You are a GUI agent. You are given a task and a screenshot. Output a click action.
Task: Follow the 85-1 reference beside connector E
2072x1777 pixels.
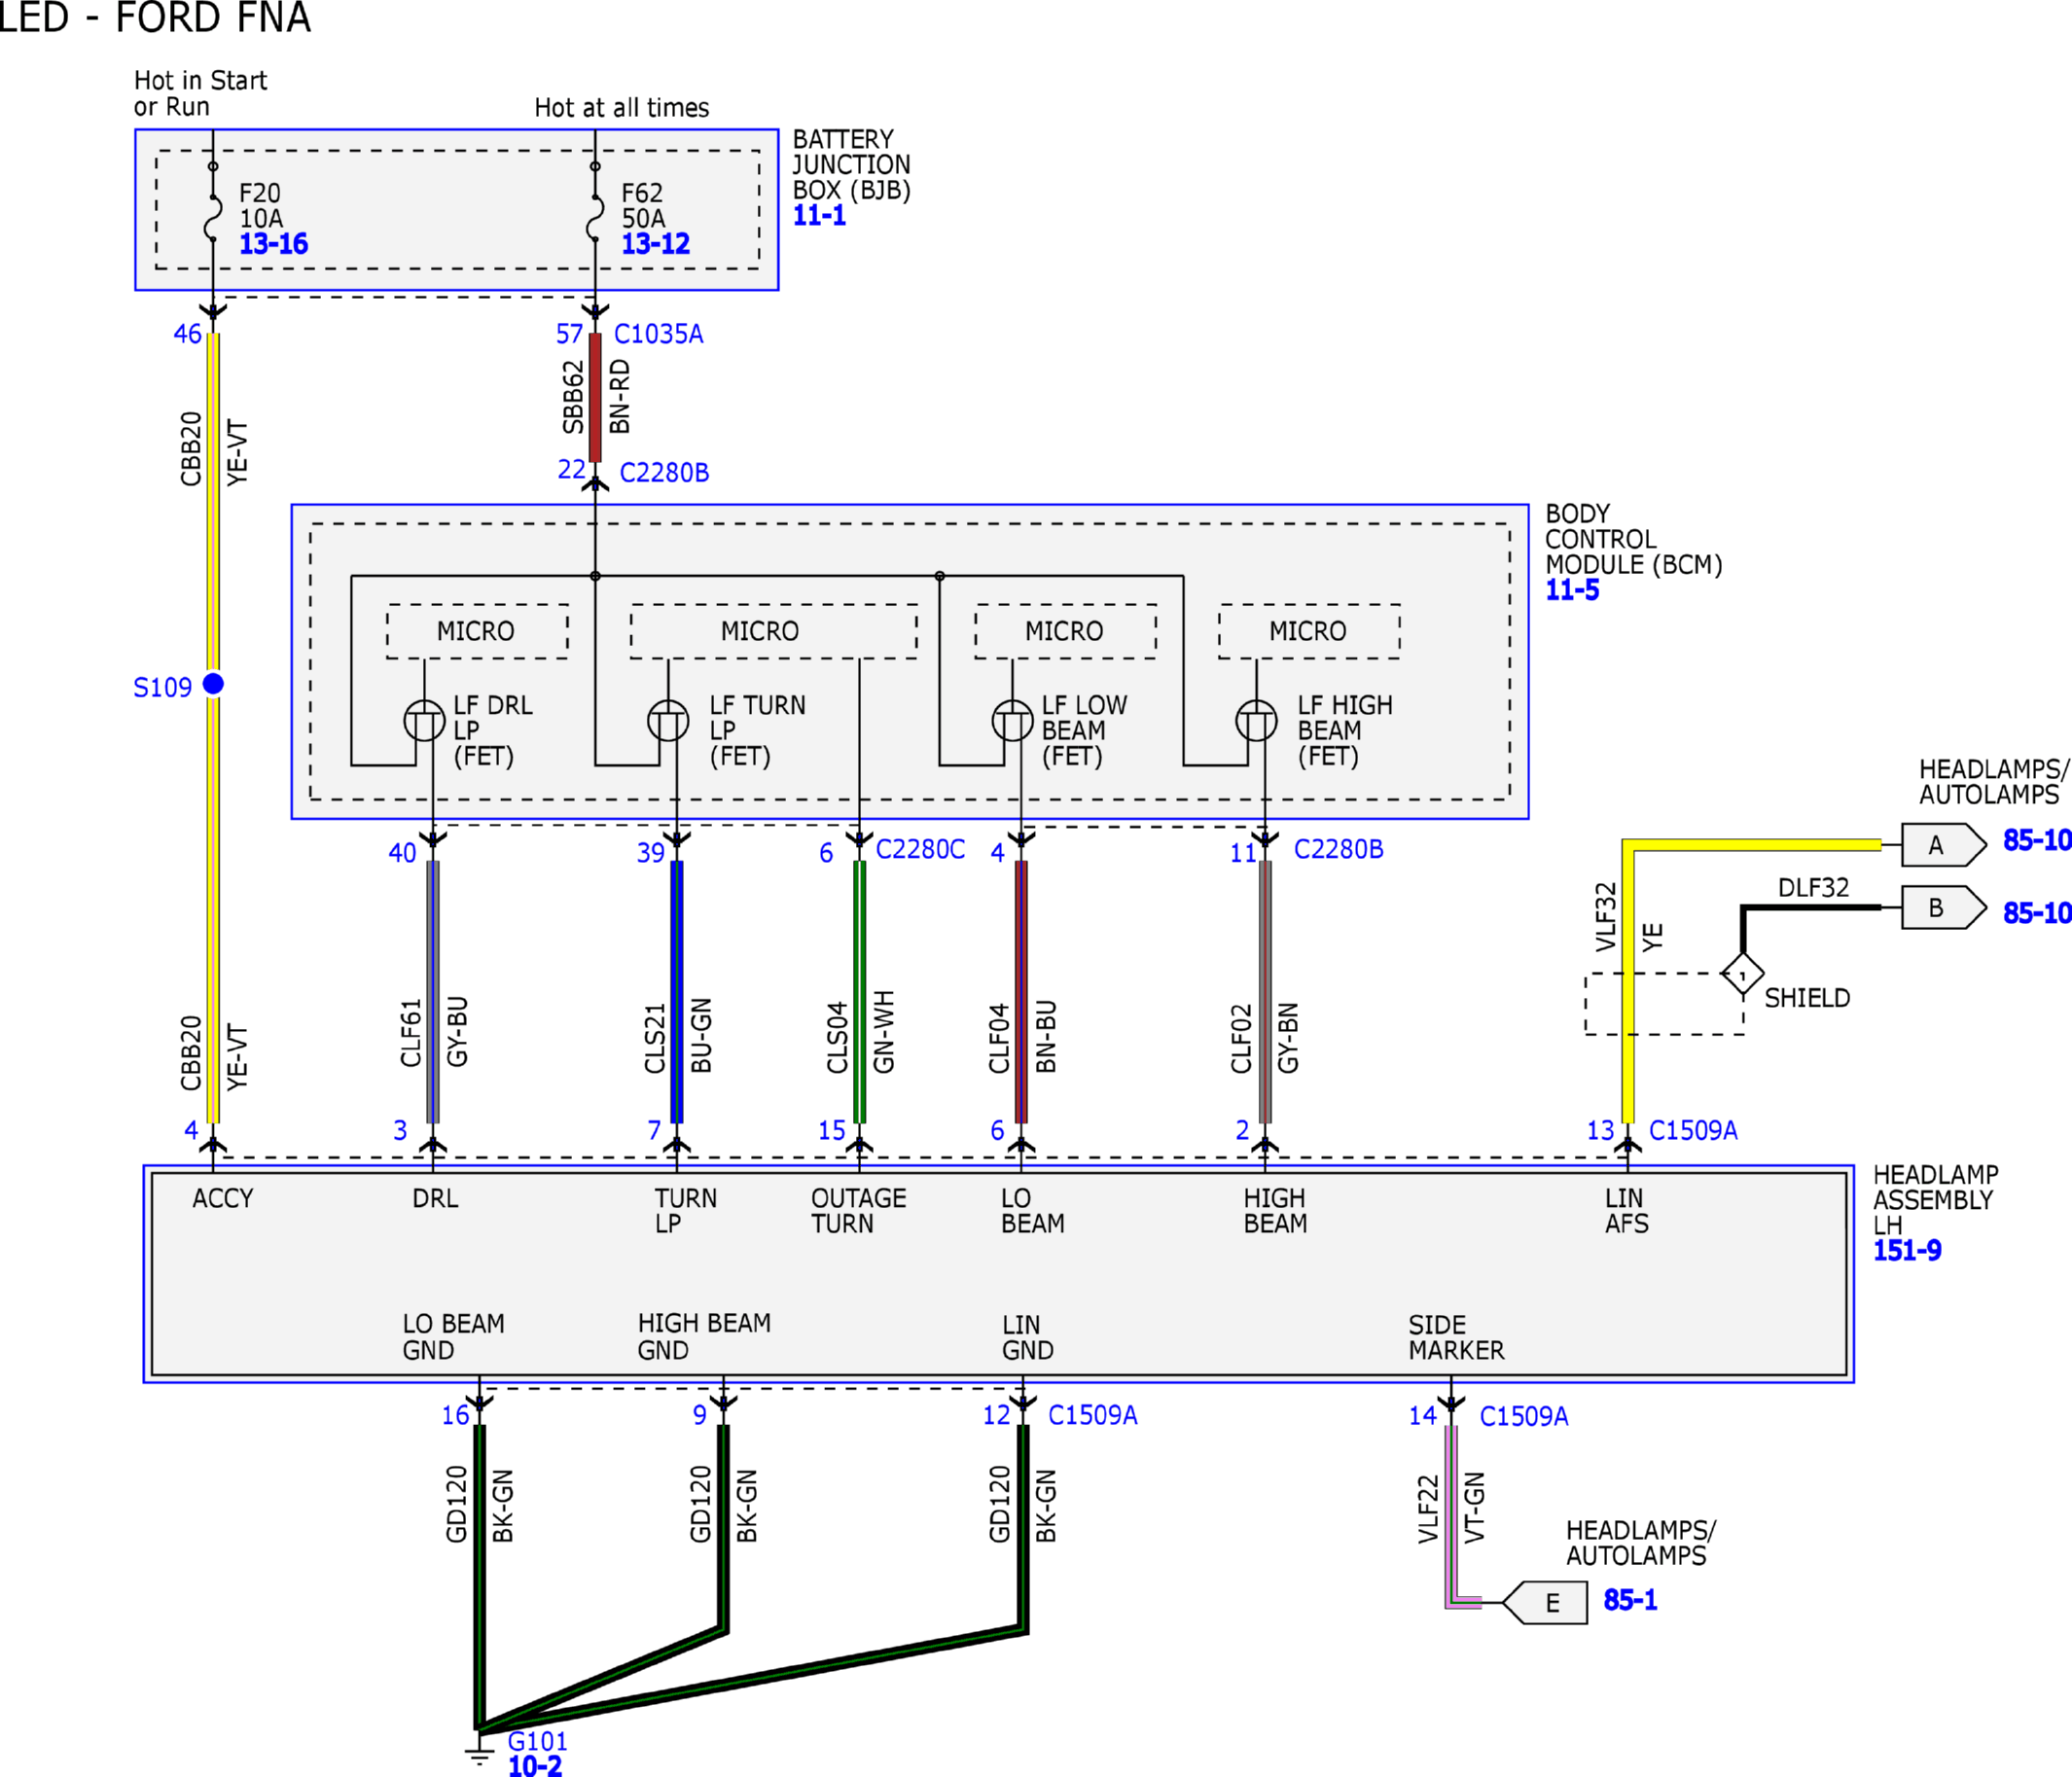tap(1631, 1600)
